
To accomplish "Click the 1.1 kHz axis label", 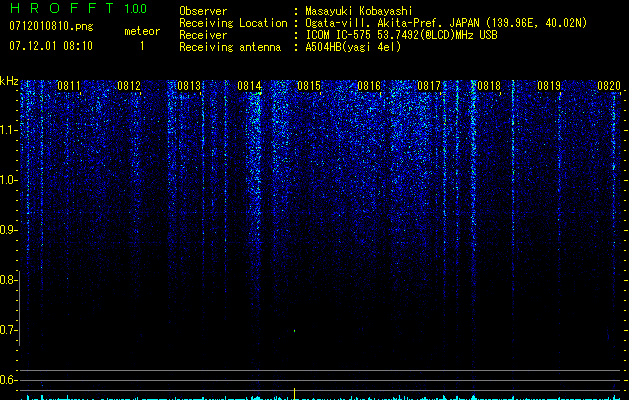I will (8, 130).
